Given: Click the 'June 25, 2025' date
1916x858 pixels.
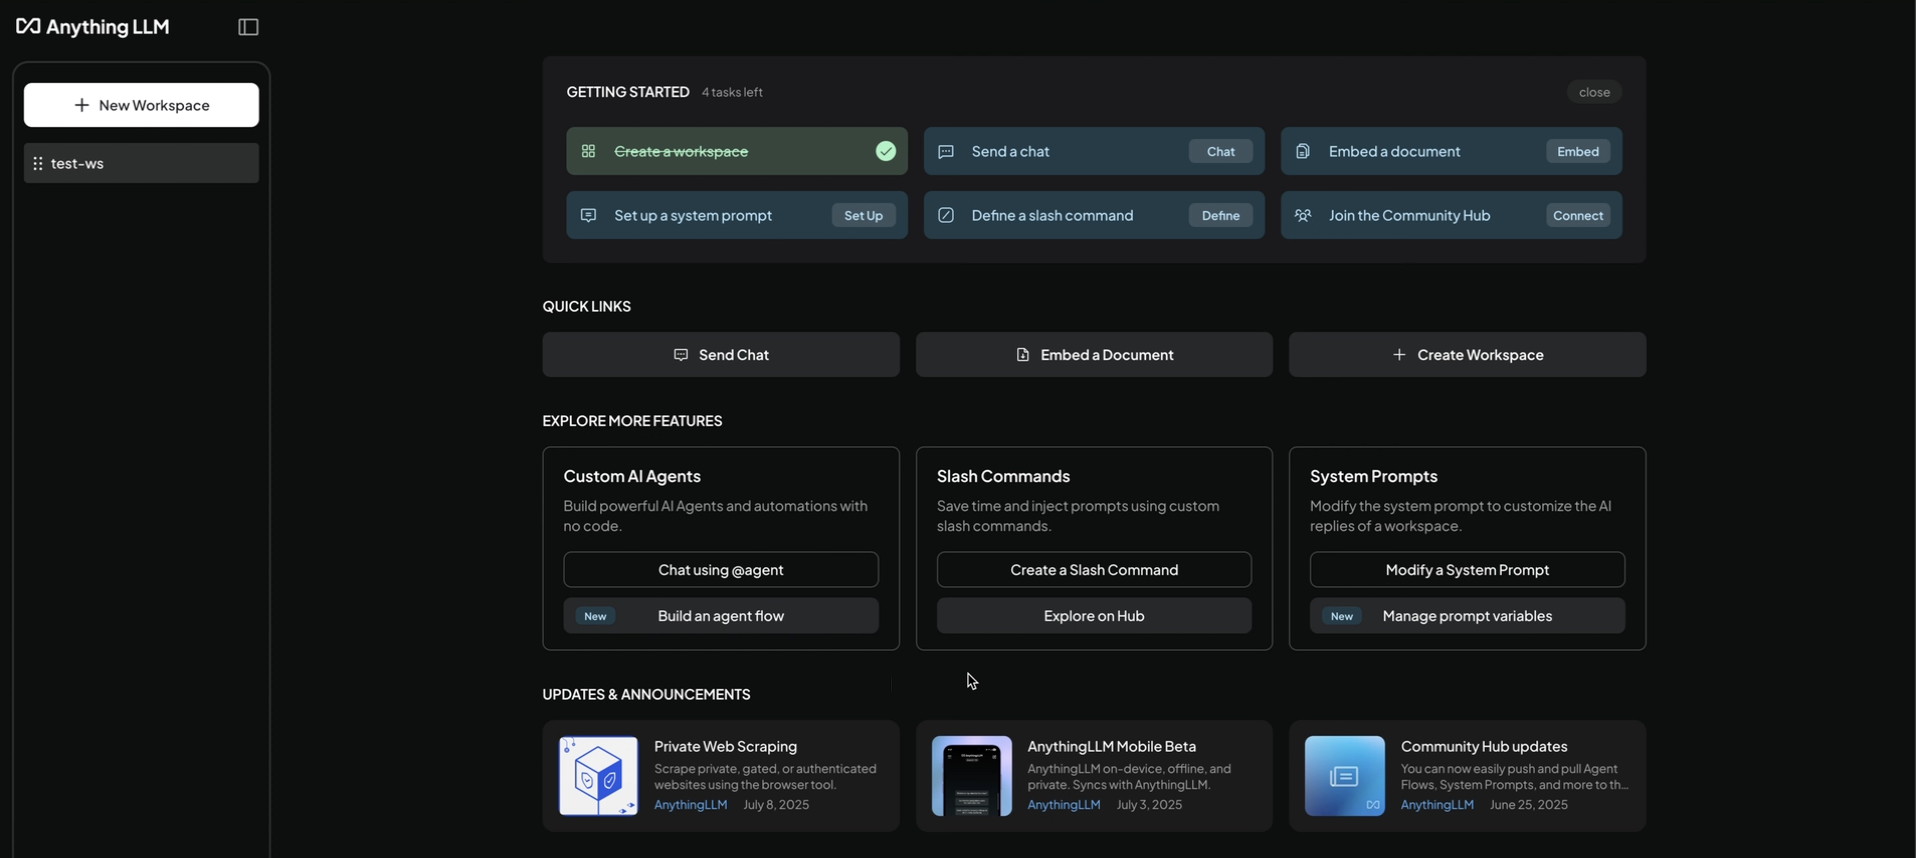Looking at the screenshot, I should point(1529,805).
